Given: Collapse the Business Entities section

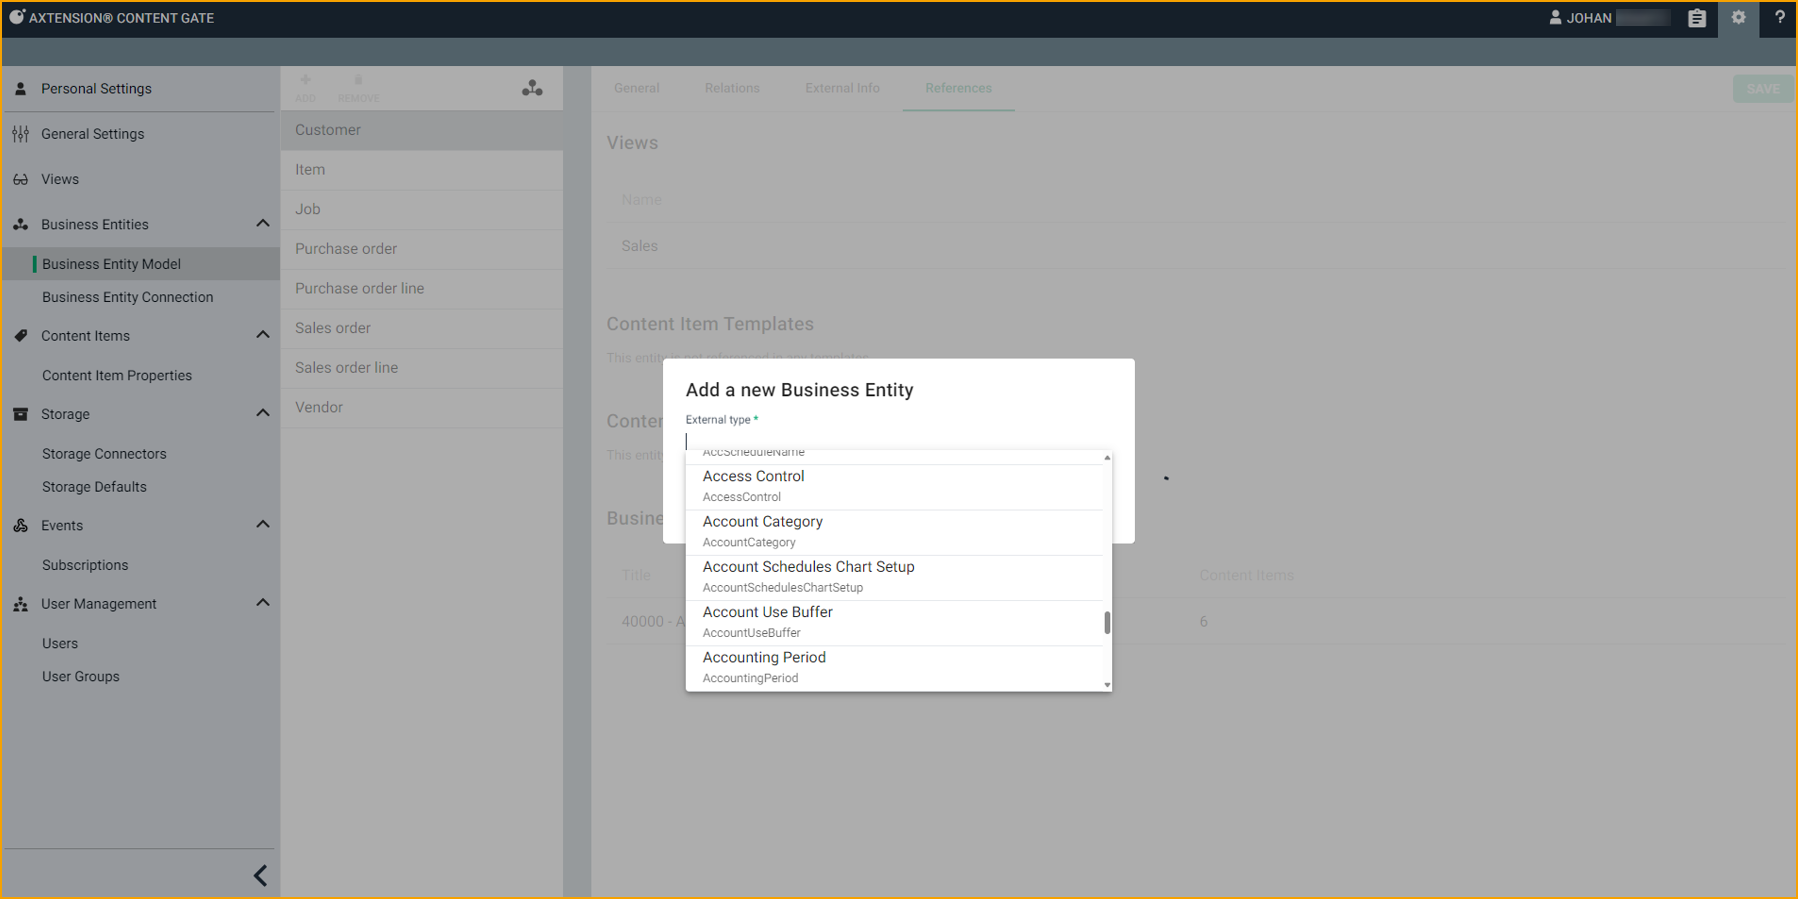Looking at the screenshot, I should click(x=263, y=224).
